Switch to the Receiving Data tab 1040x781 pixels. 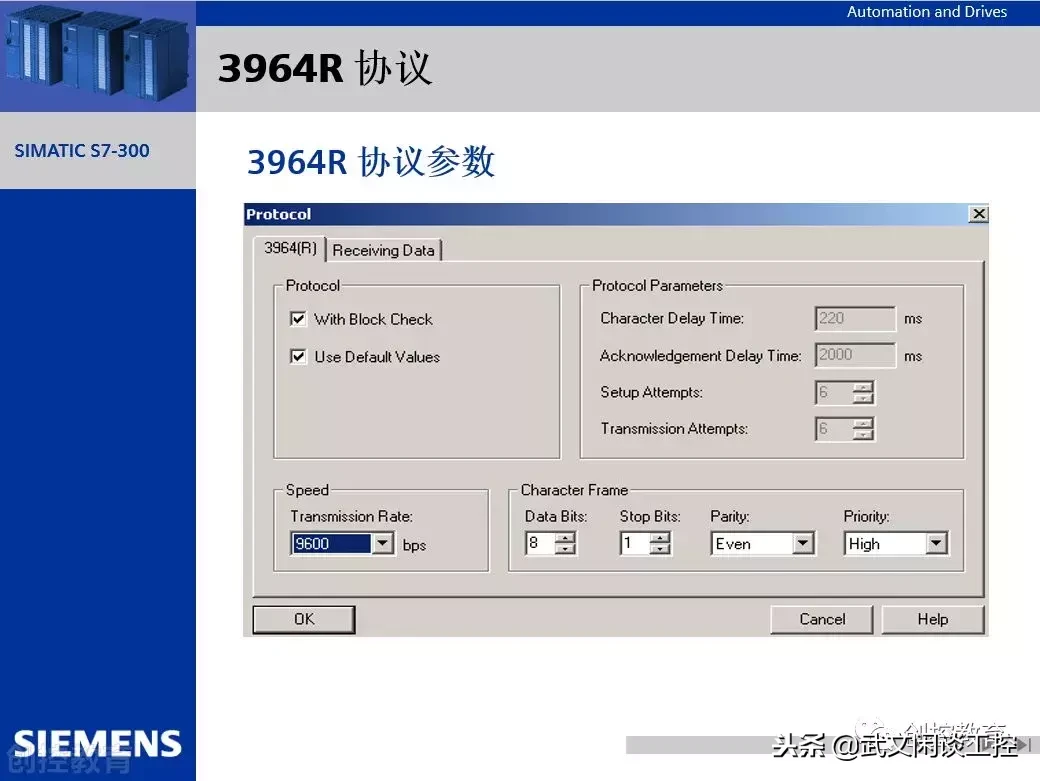tap(384, 250)
